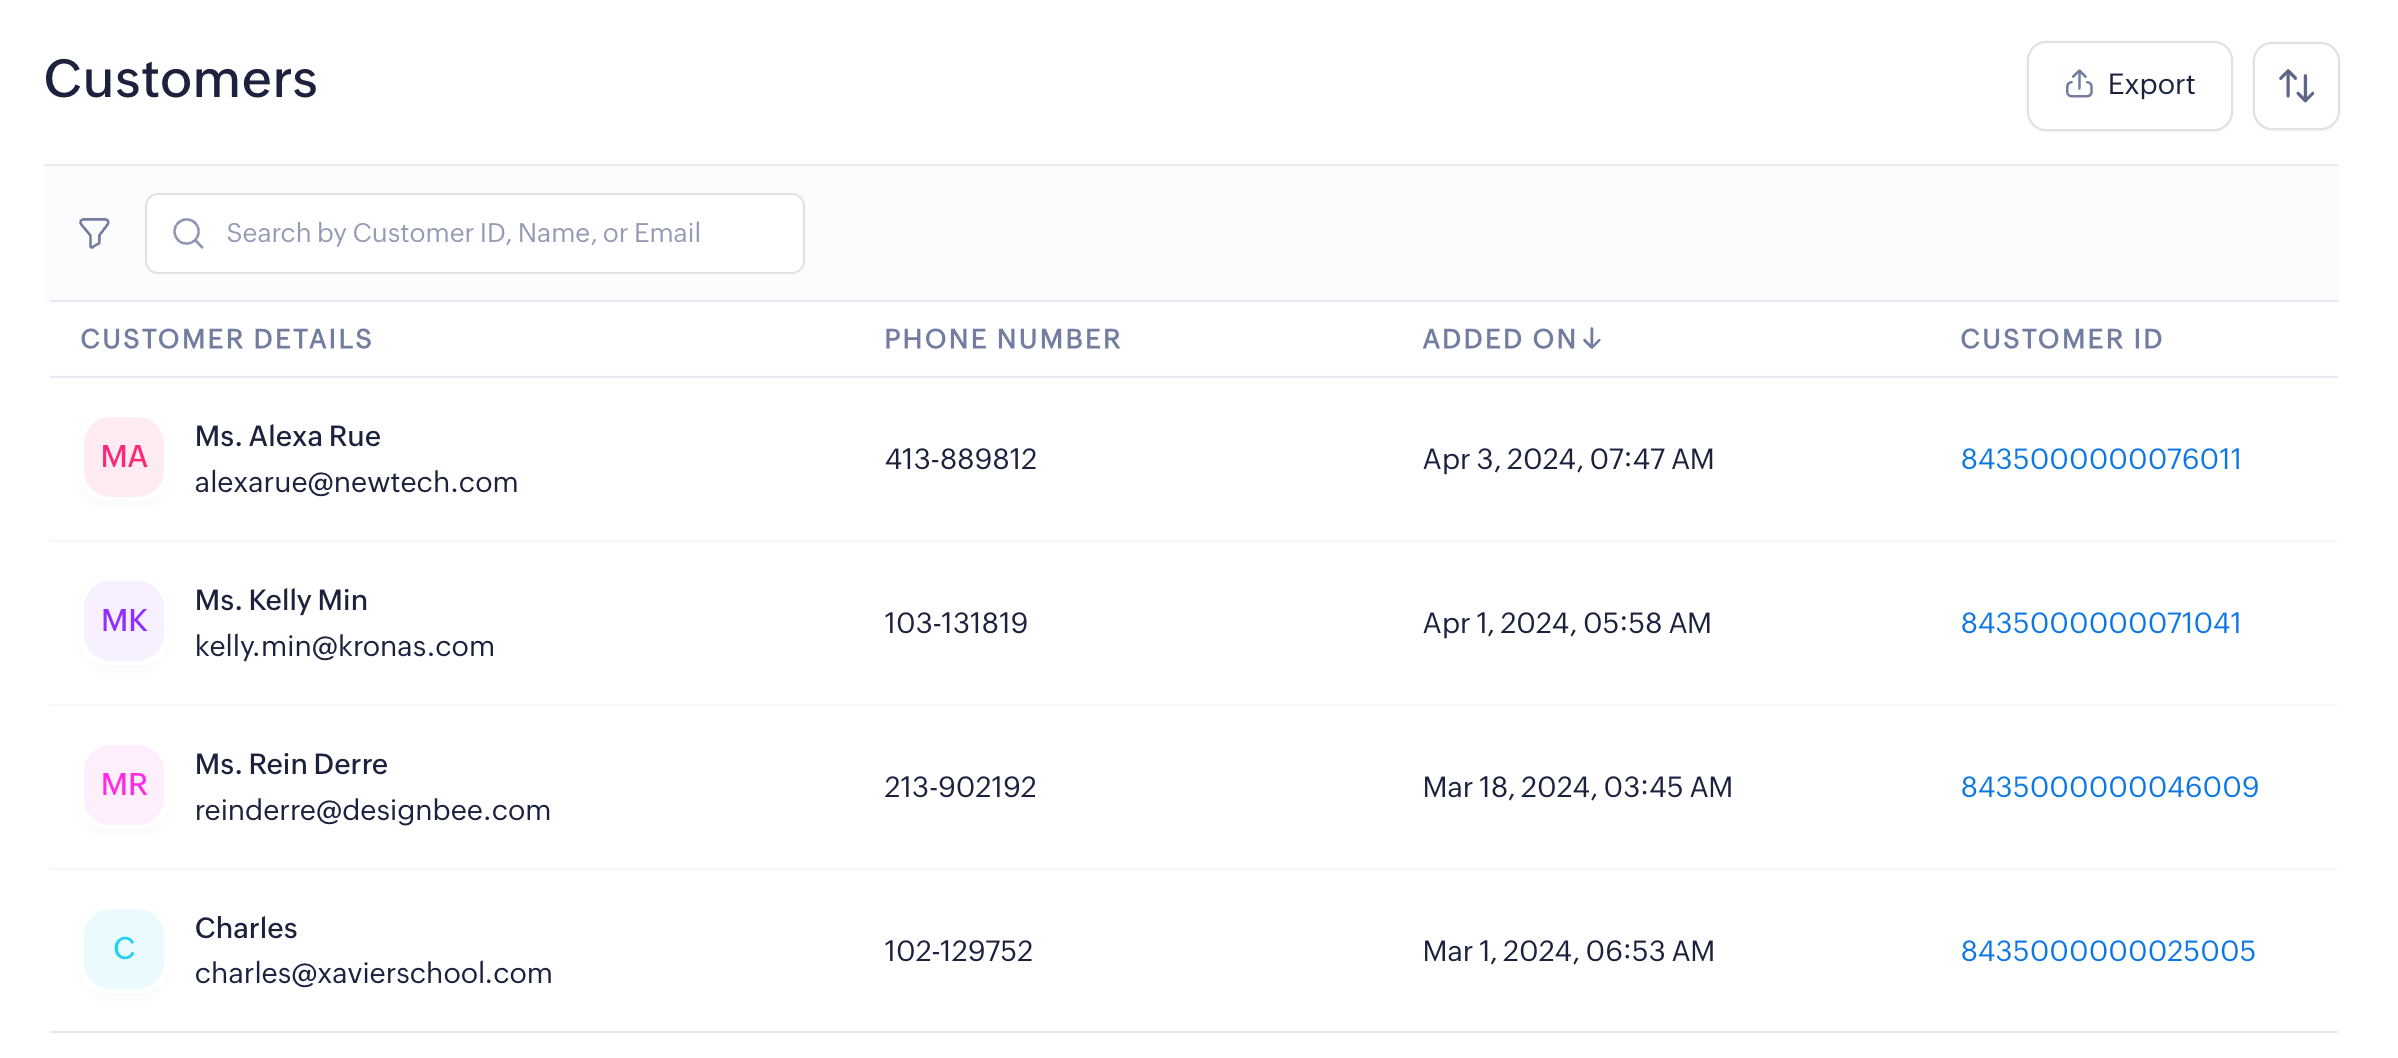Screen dimensions: 2398x1058
Task: Click the search magnifier icon
Action: [x=188, y=233]
